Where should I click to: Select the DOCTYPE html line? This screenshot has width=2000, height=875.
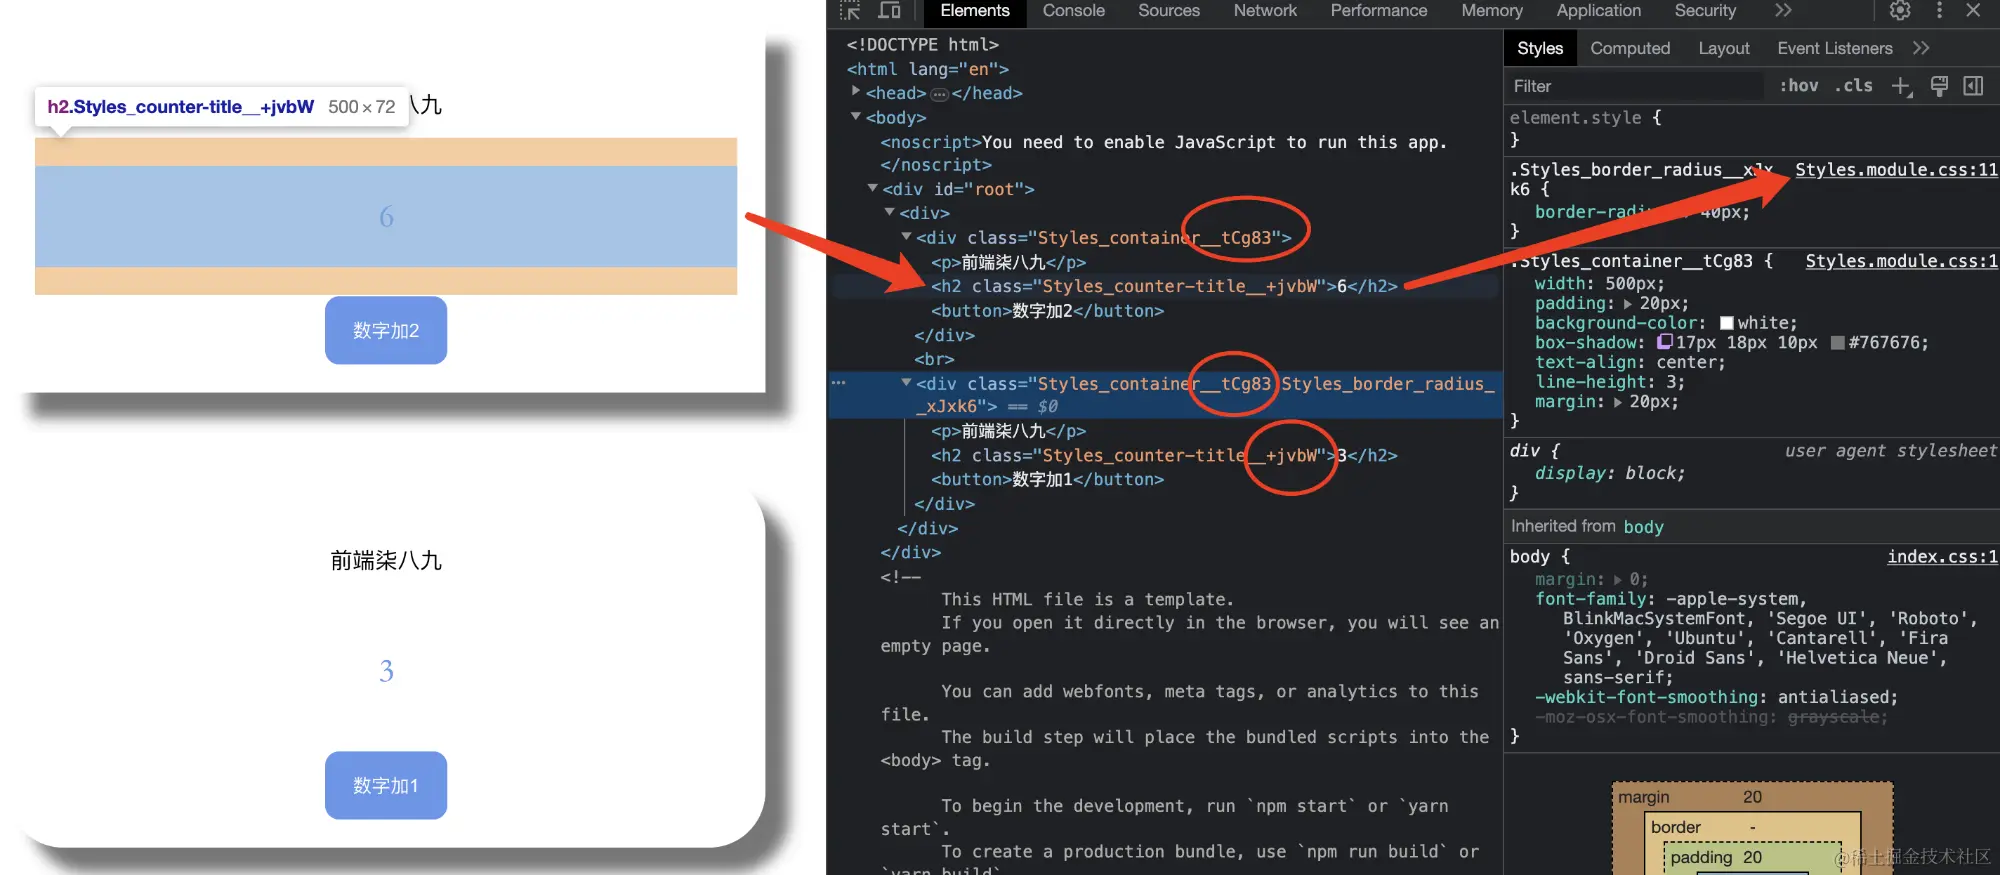[922, 44]
